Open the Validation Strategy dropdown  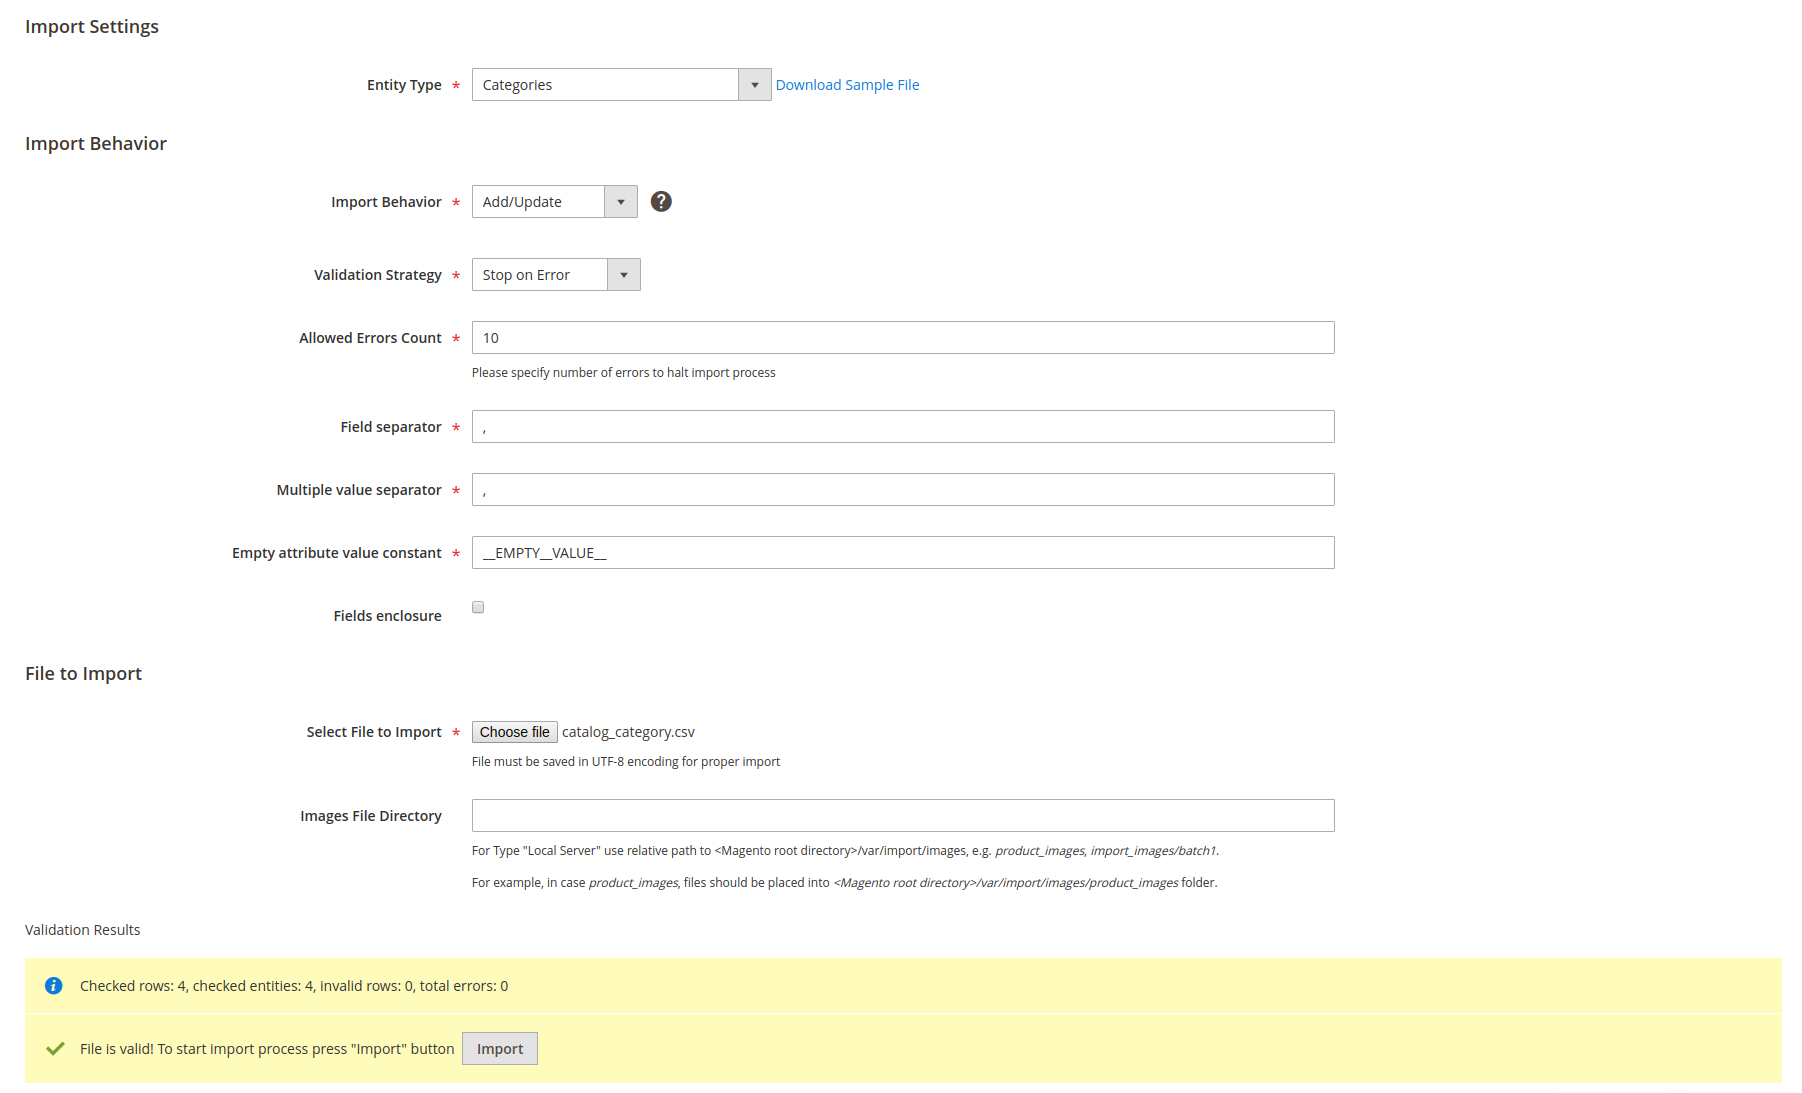point(538,274)
